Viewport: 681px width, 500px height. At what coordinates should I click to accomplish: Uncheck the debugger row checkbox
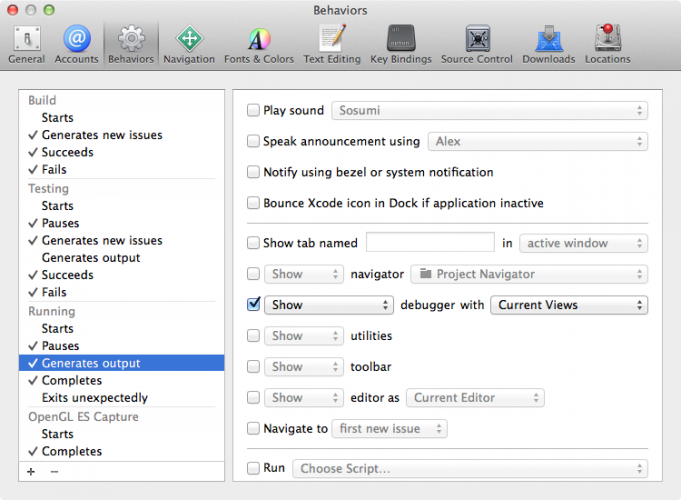click(x=253, y=304)
